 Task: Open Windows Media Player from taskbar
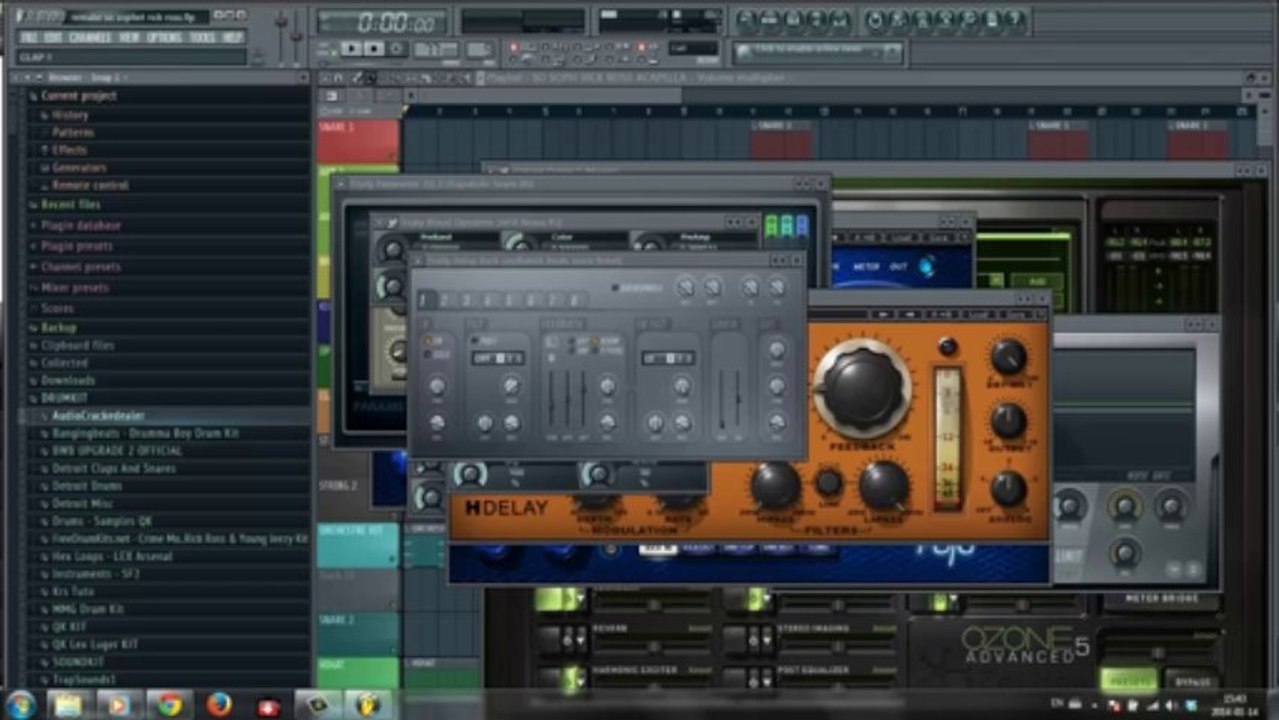point(118,704)
